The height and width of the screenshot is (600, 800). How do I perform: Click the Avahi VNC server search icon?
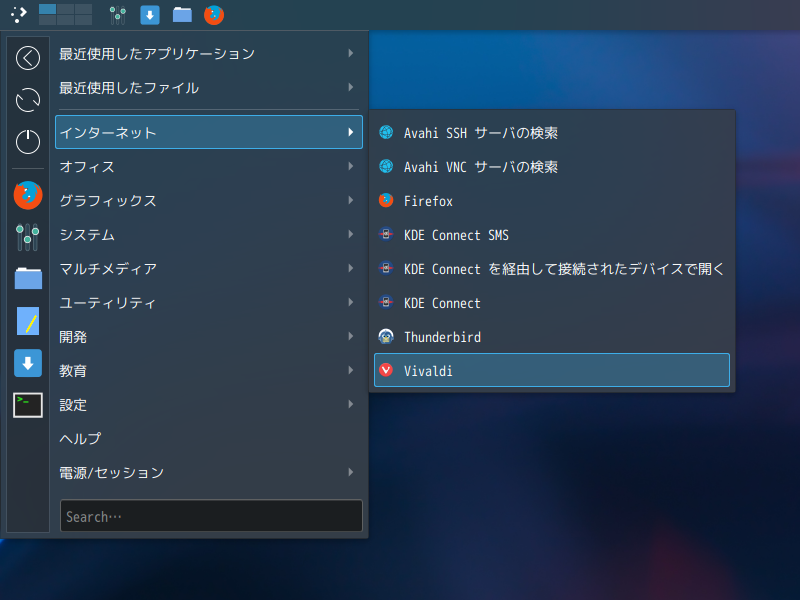(x=386, y=166)
